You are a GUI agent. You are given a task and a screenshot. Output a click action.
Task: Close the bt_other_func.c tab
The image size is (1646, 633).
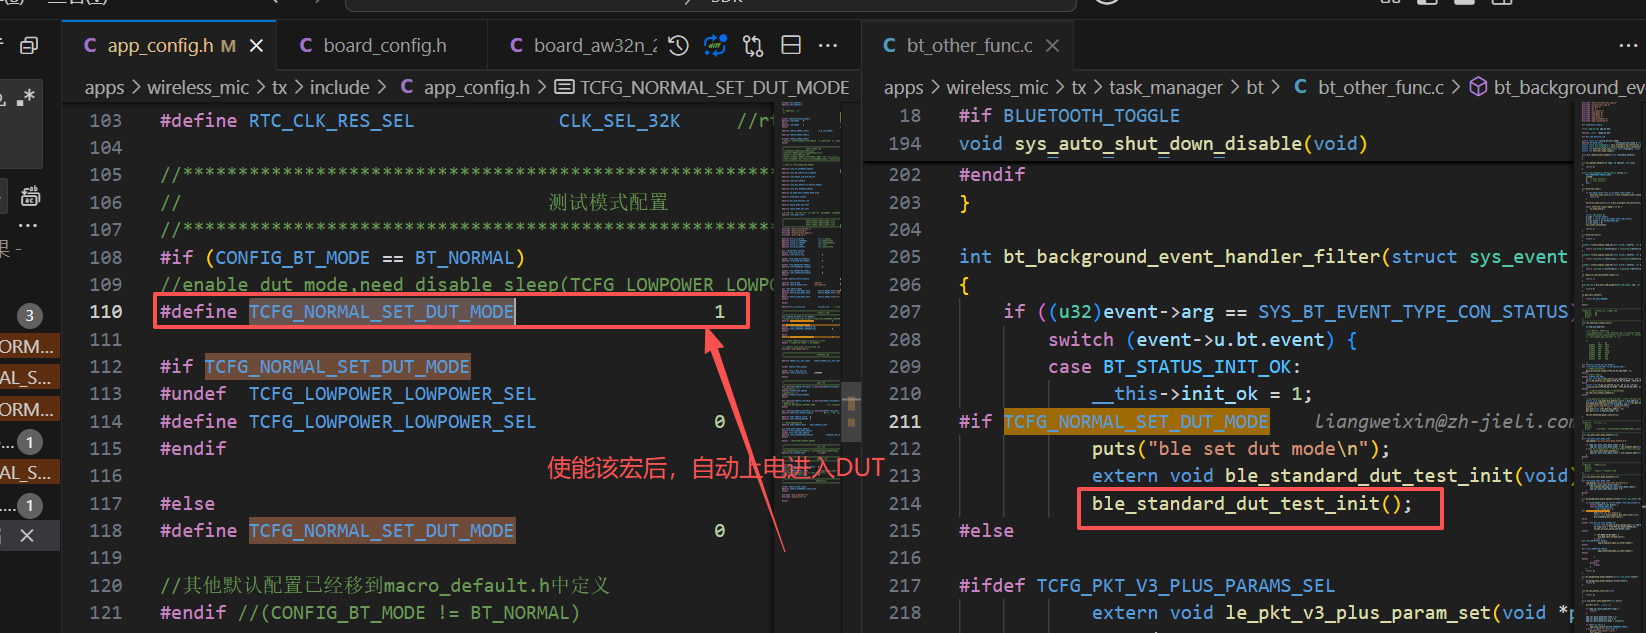(x=1052, y=46)
